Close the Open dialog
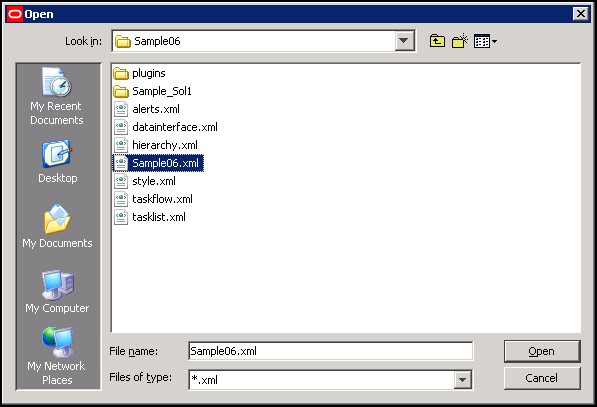Viewport: 597px width, 407px height. (581, 14)
